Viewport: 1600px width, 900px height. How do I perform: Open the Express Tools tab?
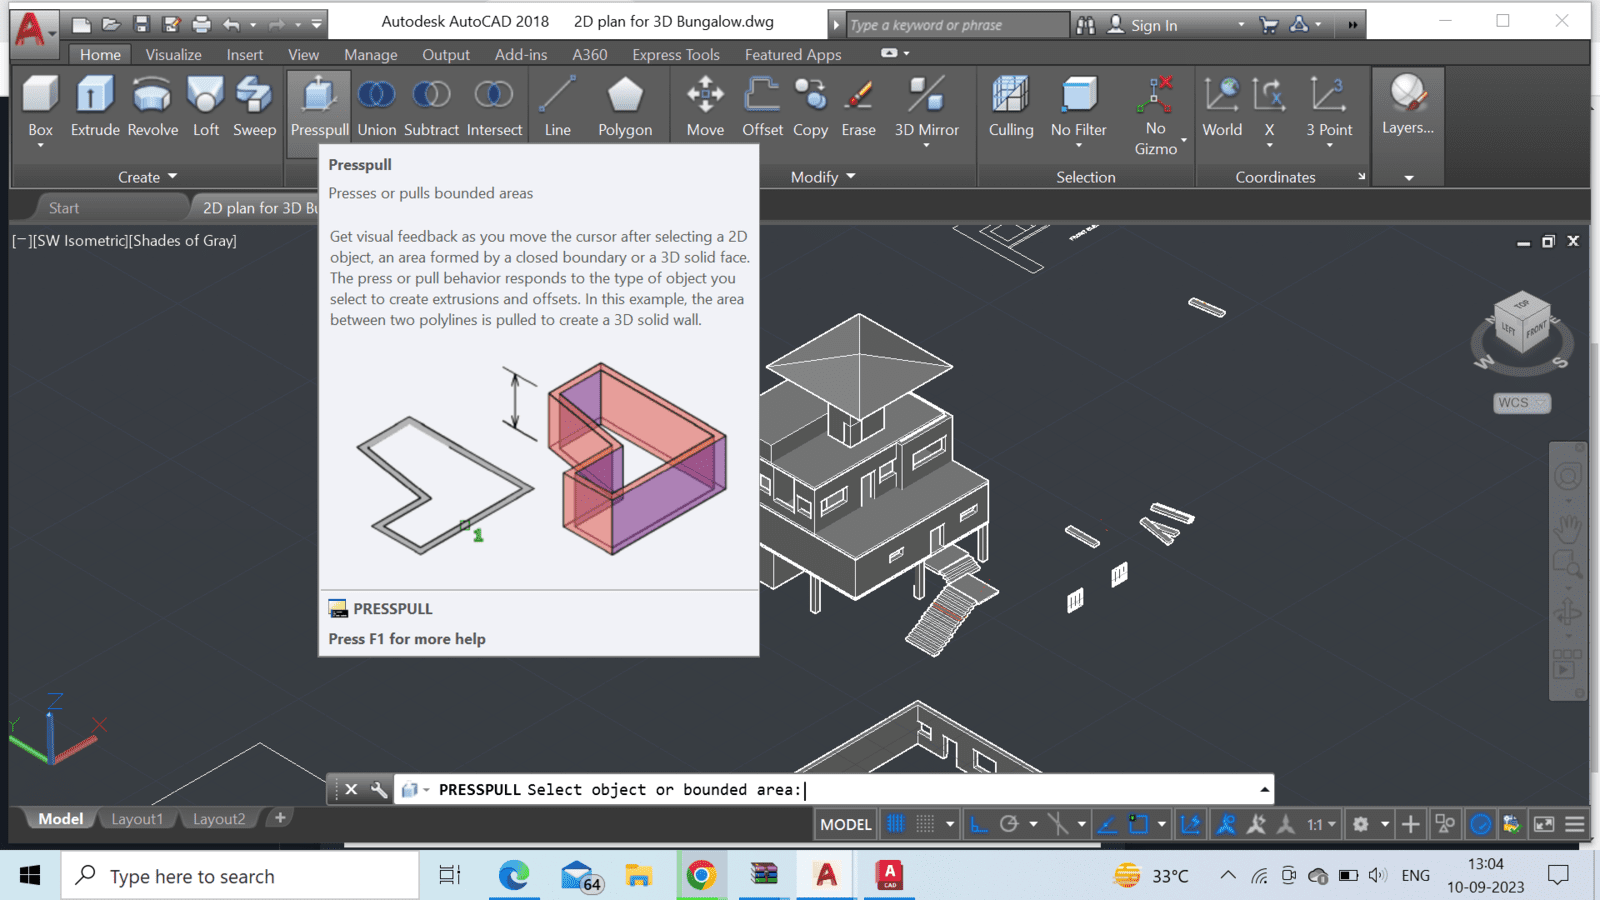point(676,54)
